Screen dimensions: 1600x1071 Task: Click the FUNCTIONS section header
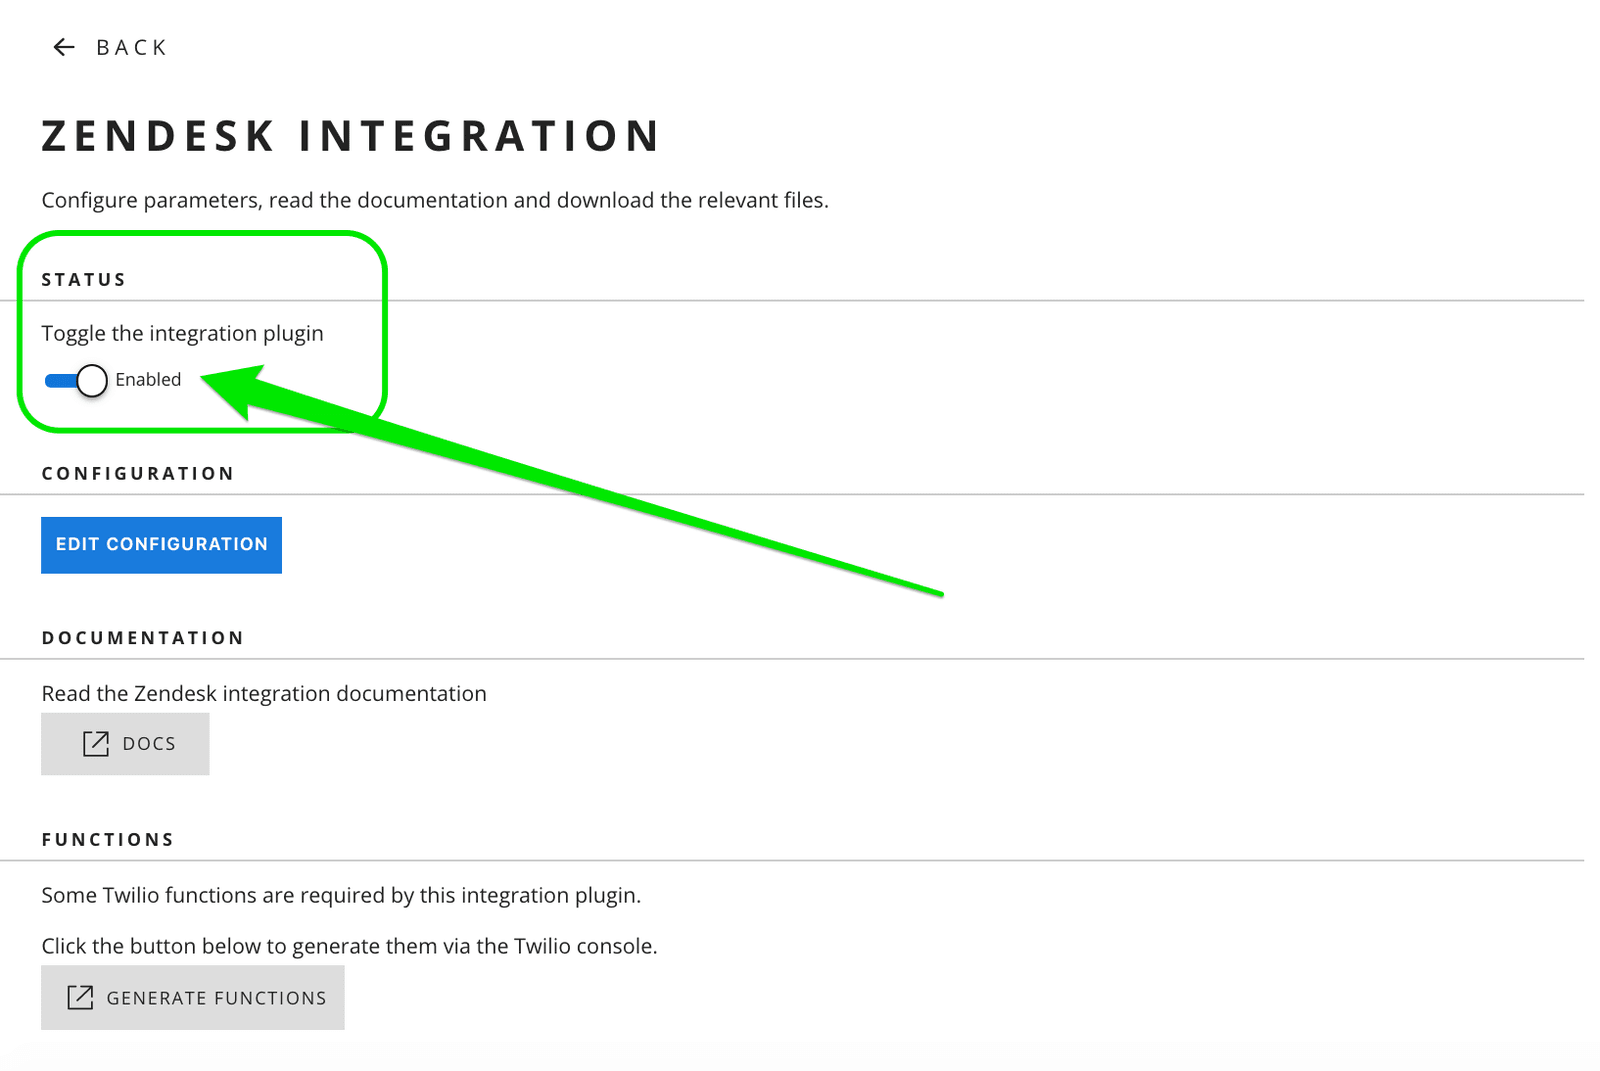[108, 839]
